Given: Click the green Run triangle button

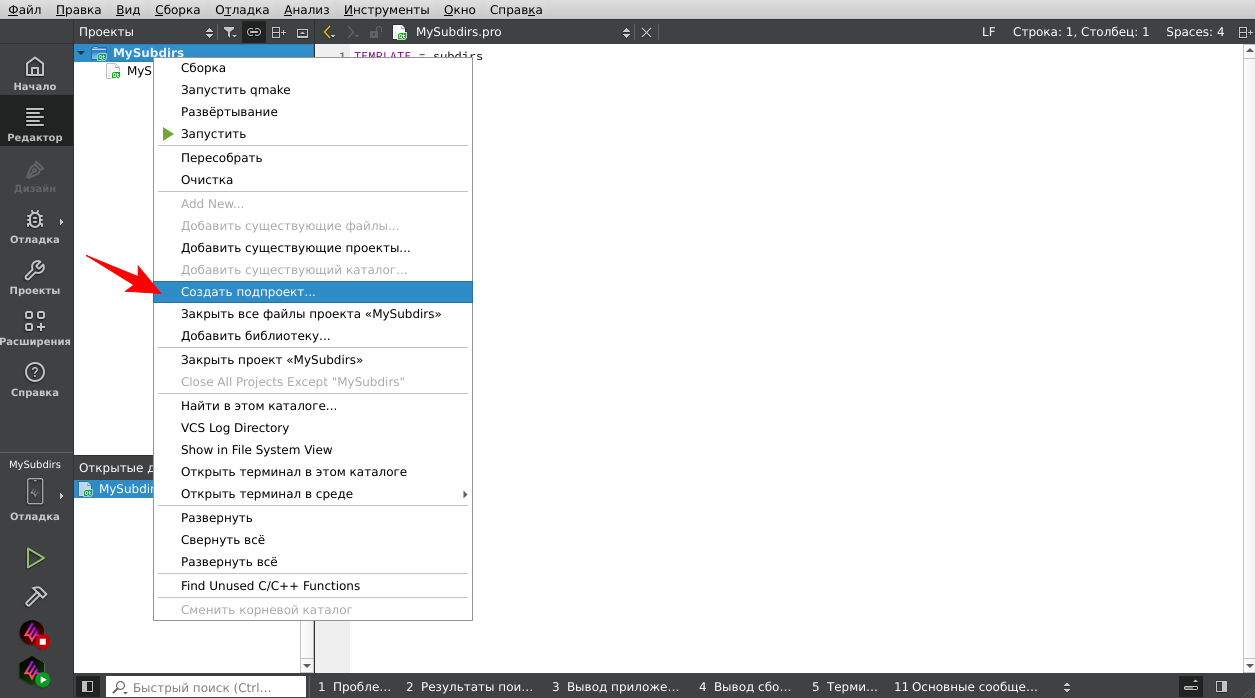Looking at the screenshot, I should (x=35, y=558).
